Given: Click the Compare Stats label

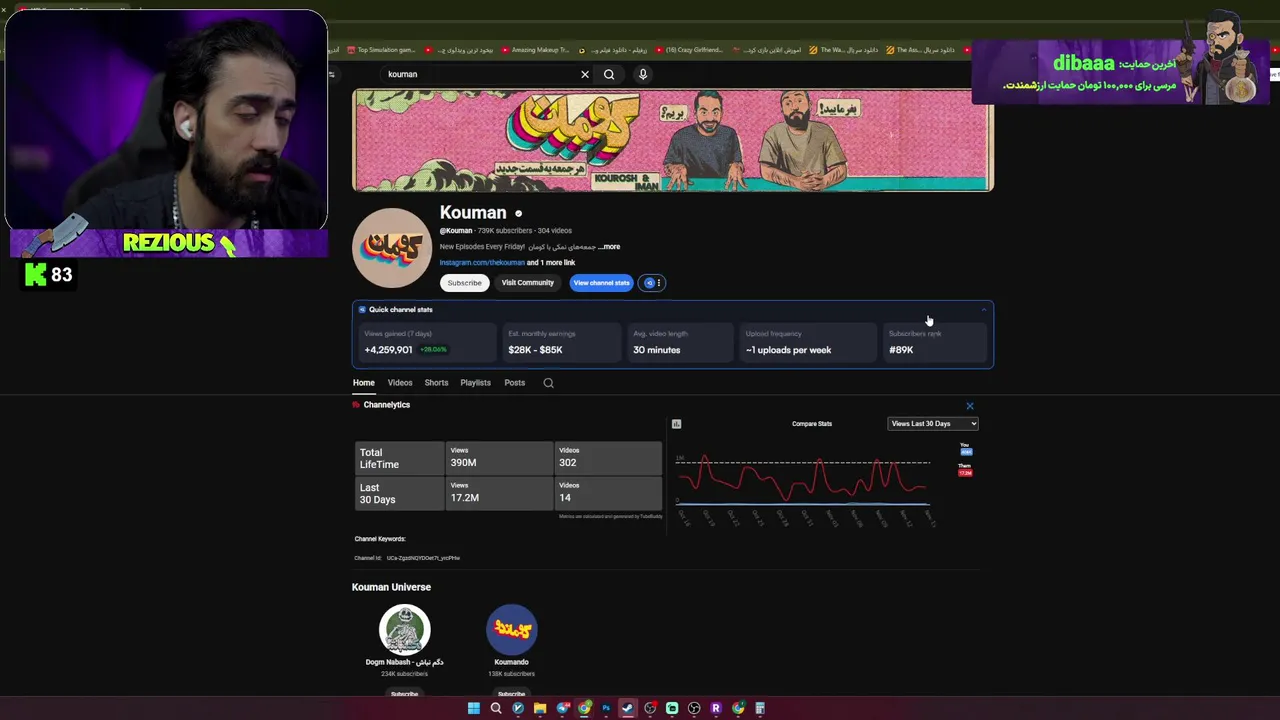Looking at the screenshot, I should 812,424.
